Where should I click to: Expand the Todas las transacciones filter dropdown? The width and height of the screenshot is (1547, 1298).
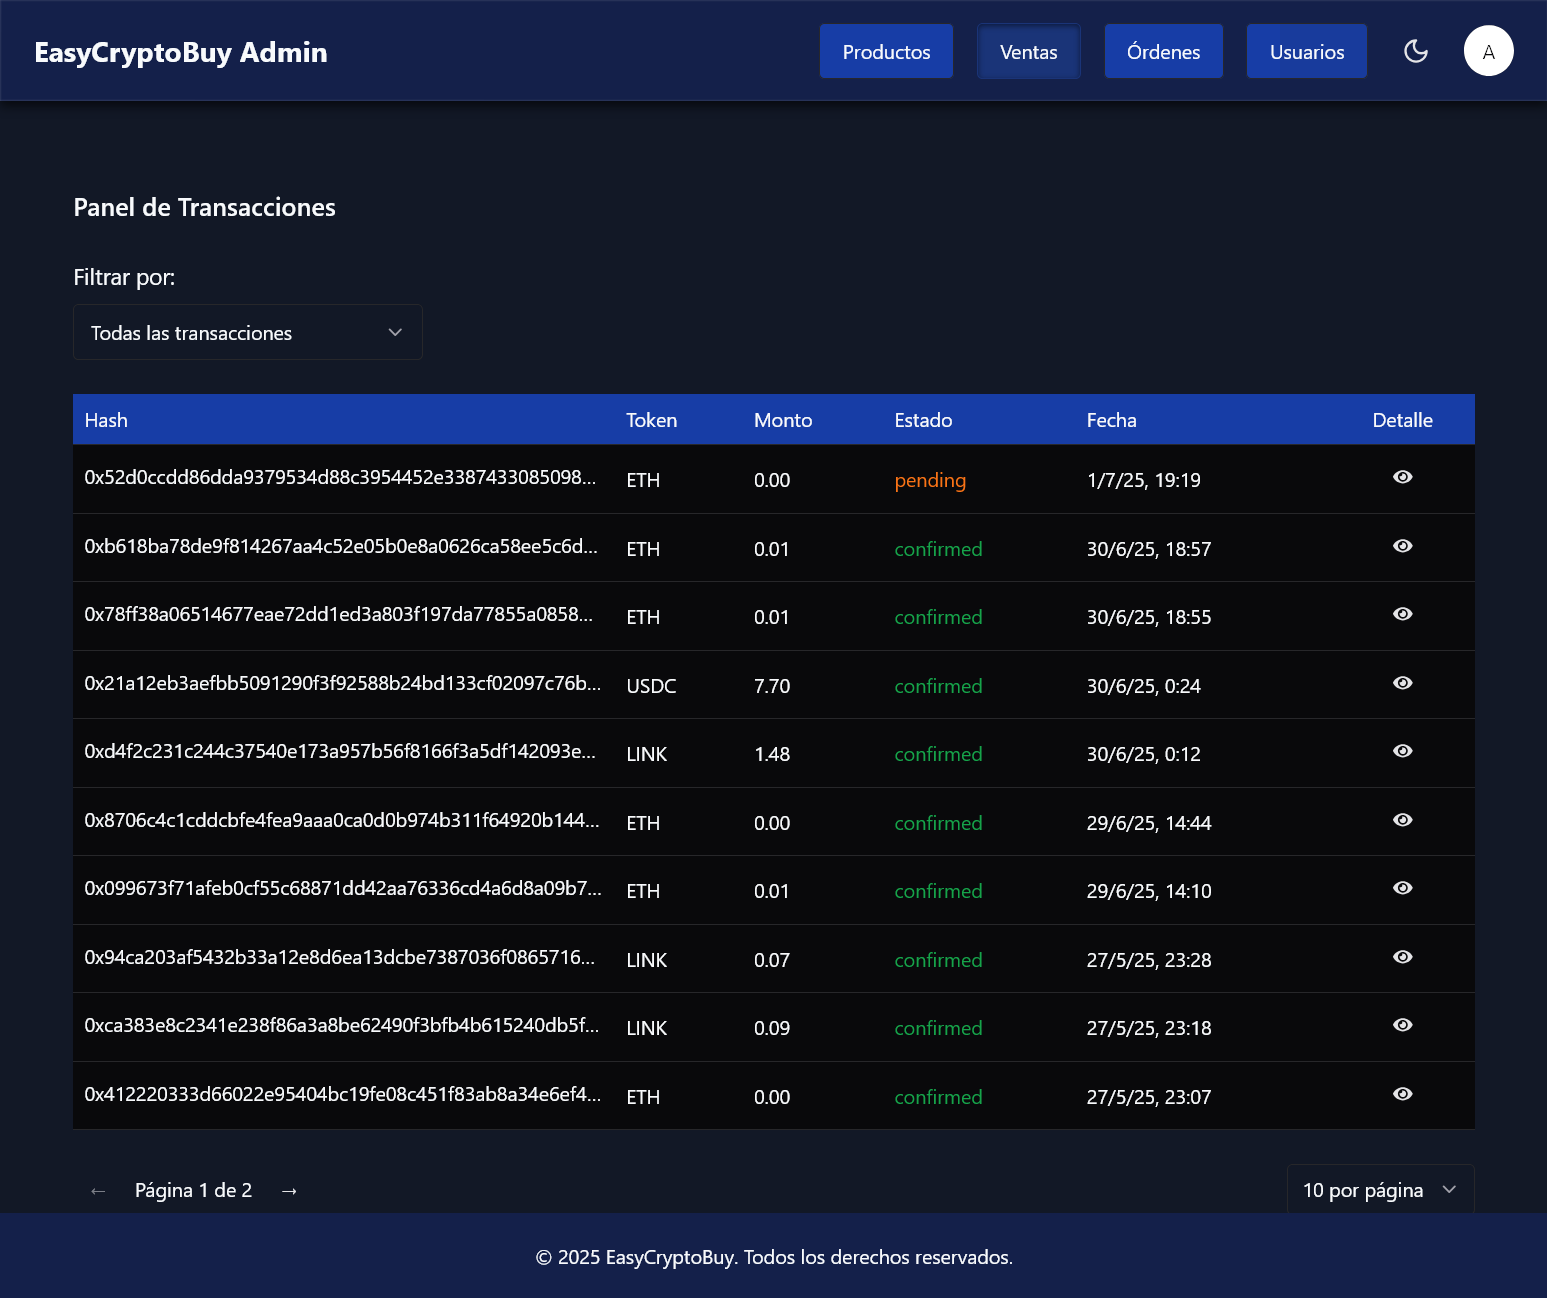248,332
